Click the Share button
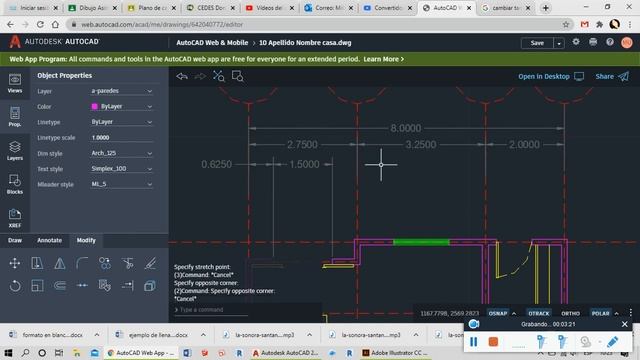The width and height of the screenshot is (640, 360). point(612,76)
